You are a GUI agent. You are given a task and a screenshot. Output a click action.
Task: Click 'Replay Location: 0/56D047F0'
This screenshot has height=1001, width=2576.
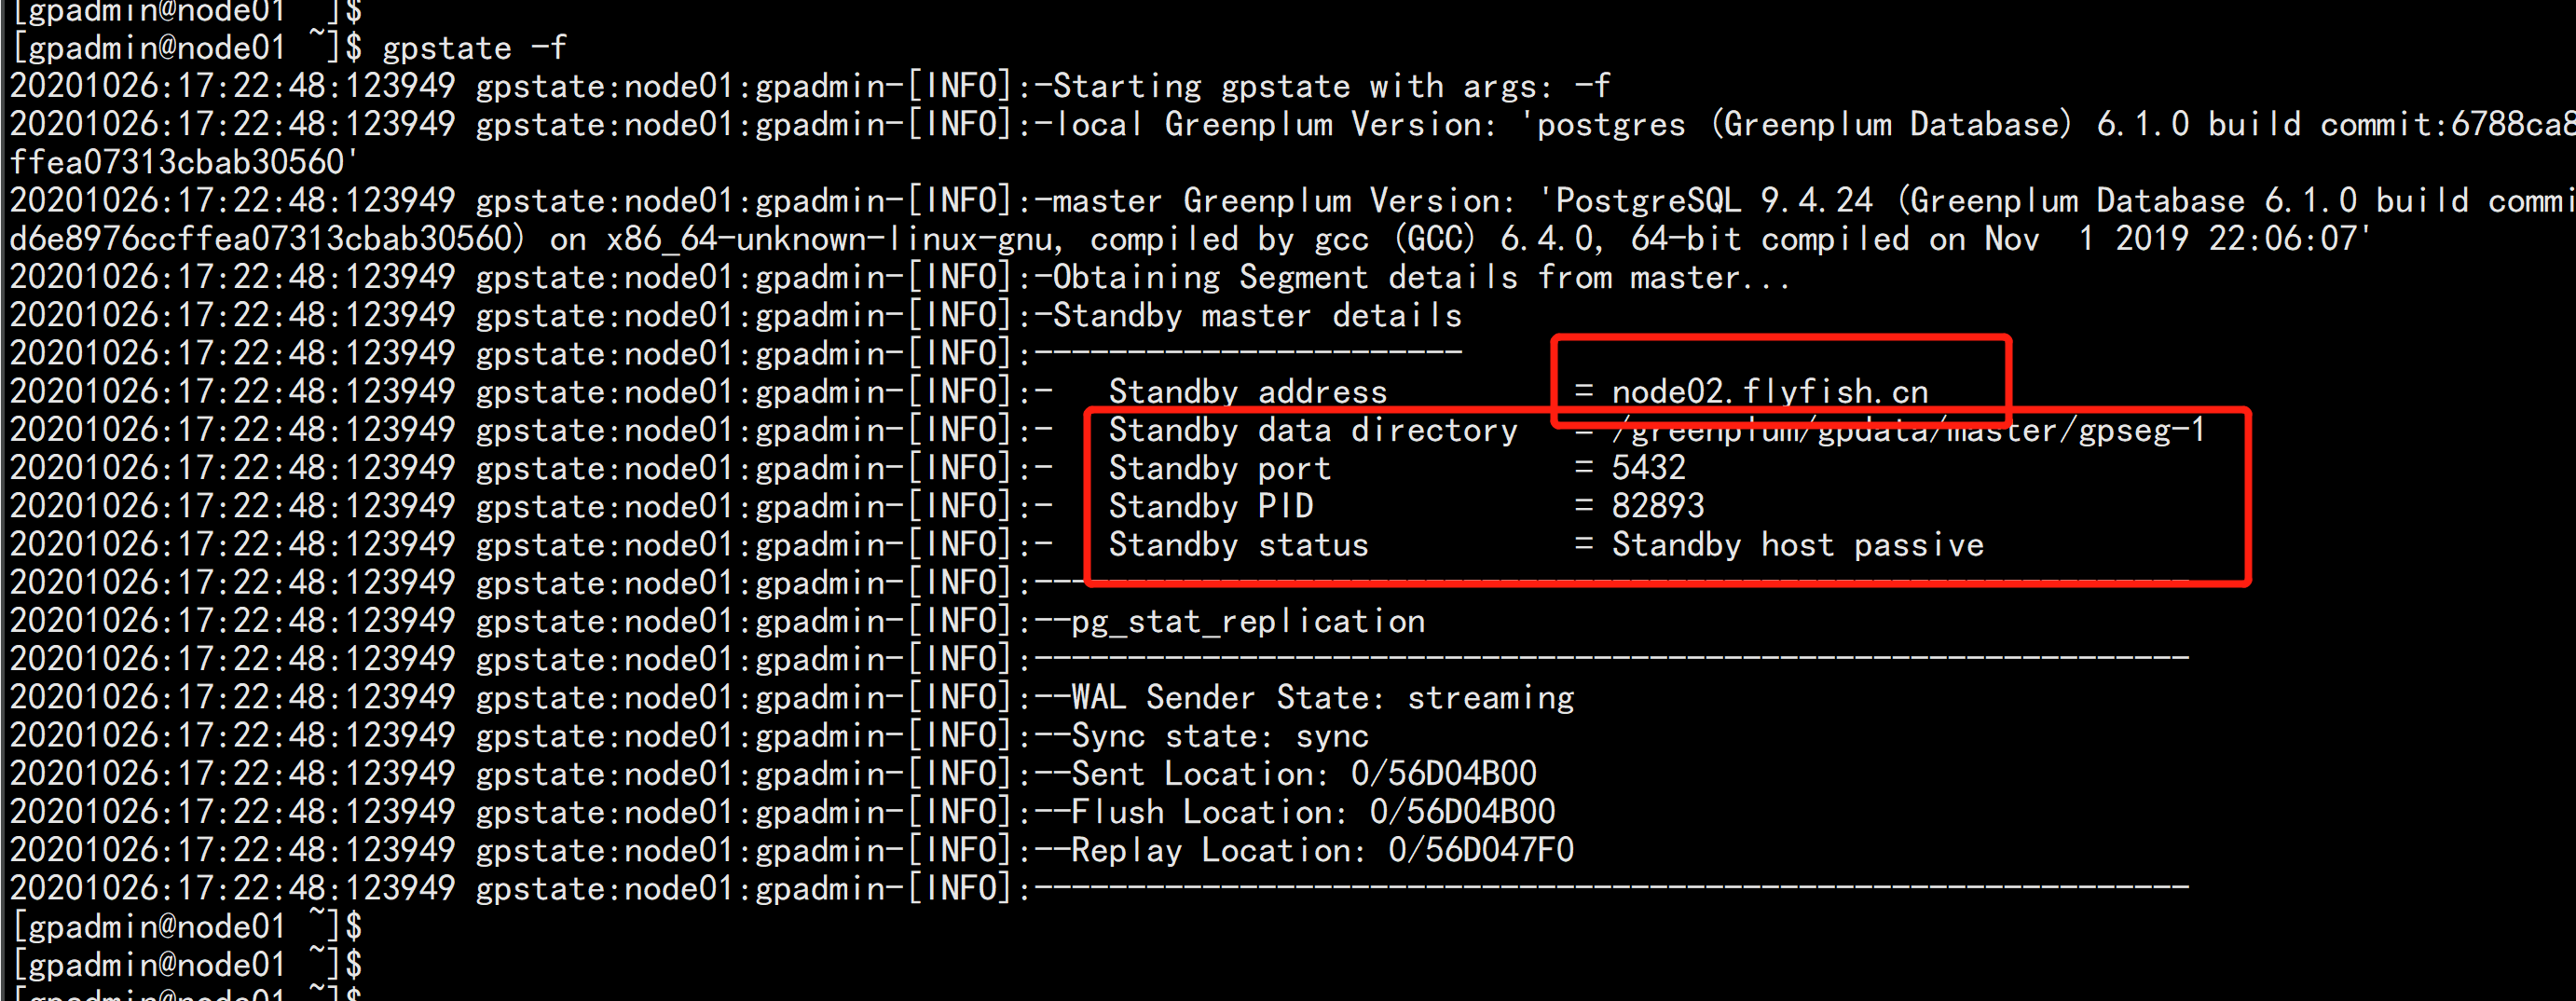click(x=1322, y=851)
